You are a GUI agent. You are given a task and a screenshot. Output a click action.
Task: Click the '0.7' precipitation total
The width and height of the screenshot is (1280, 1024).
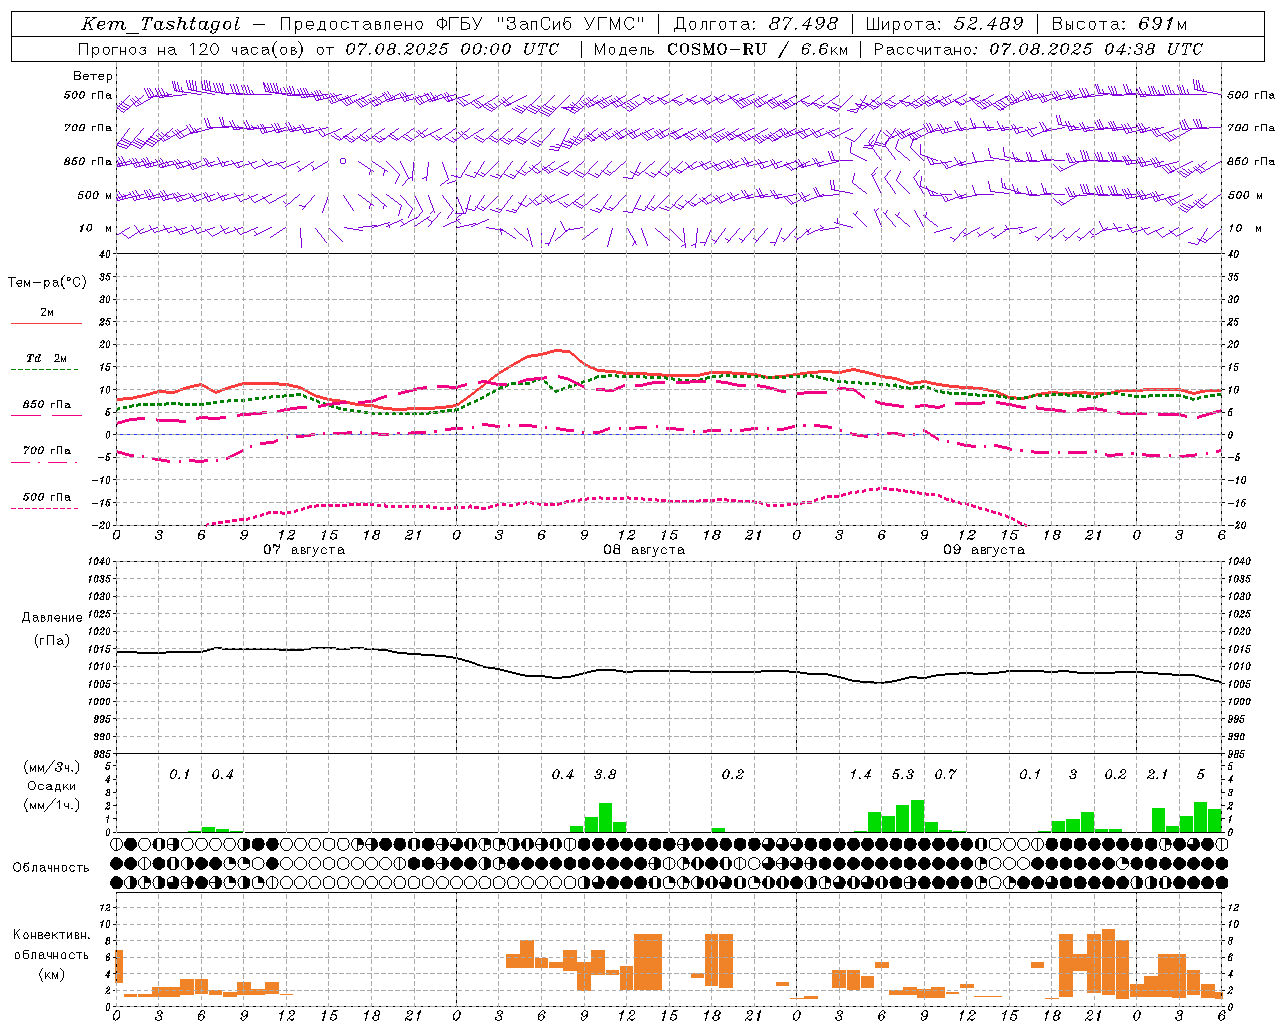(x=945, y=775)
